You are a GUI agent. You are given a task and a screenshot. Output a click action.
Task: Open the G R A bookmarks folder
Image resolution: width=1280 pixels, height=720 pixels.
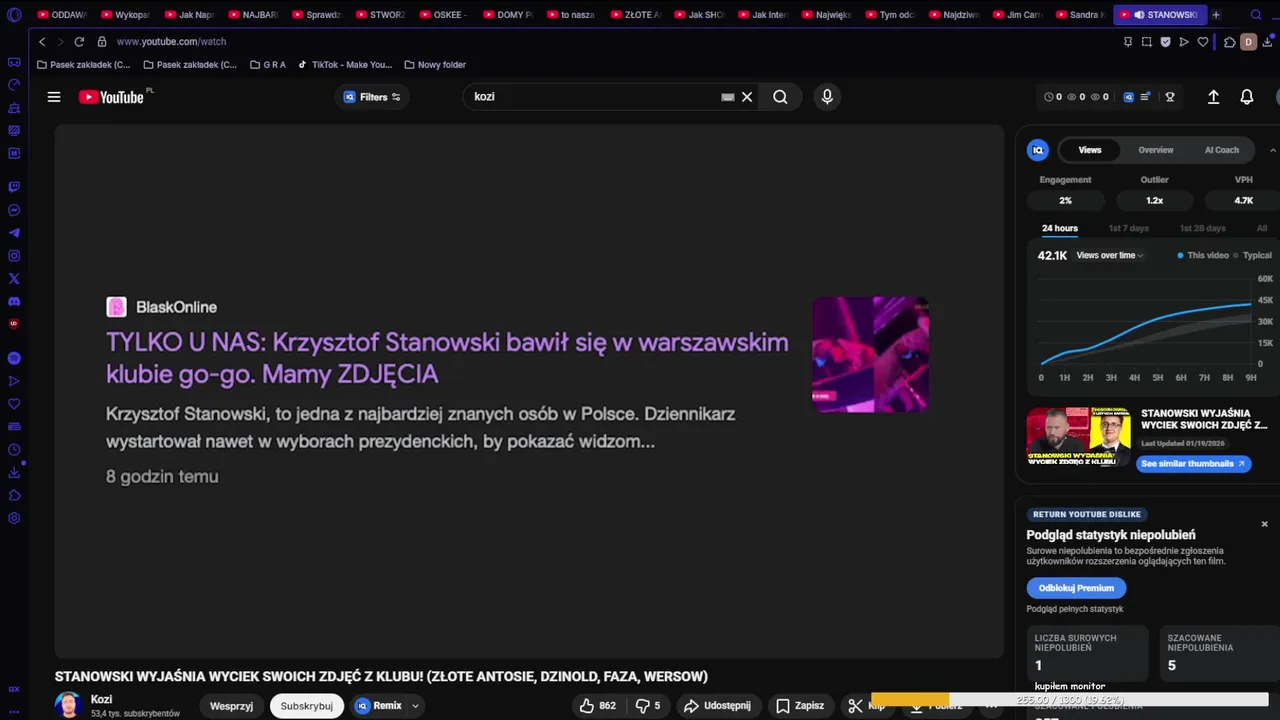tap(267, 65)
